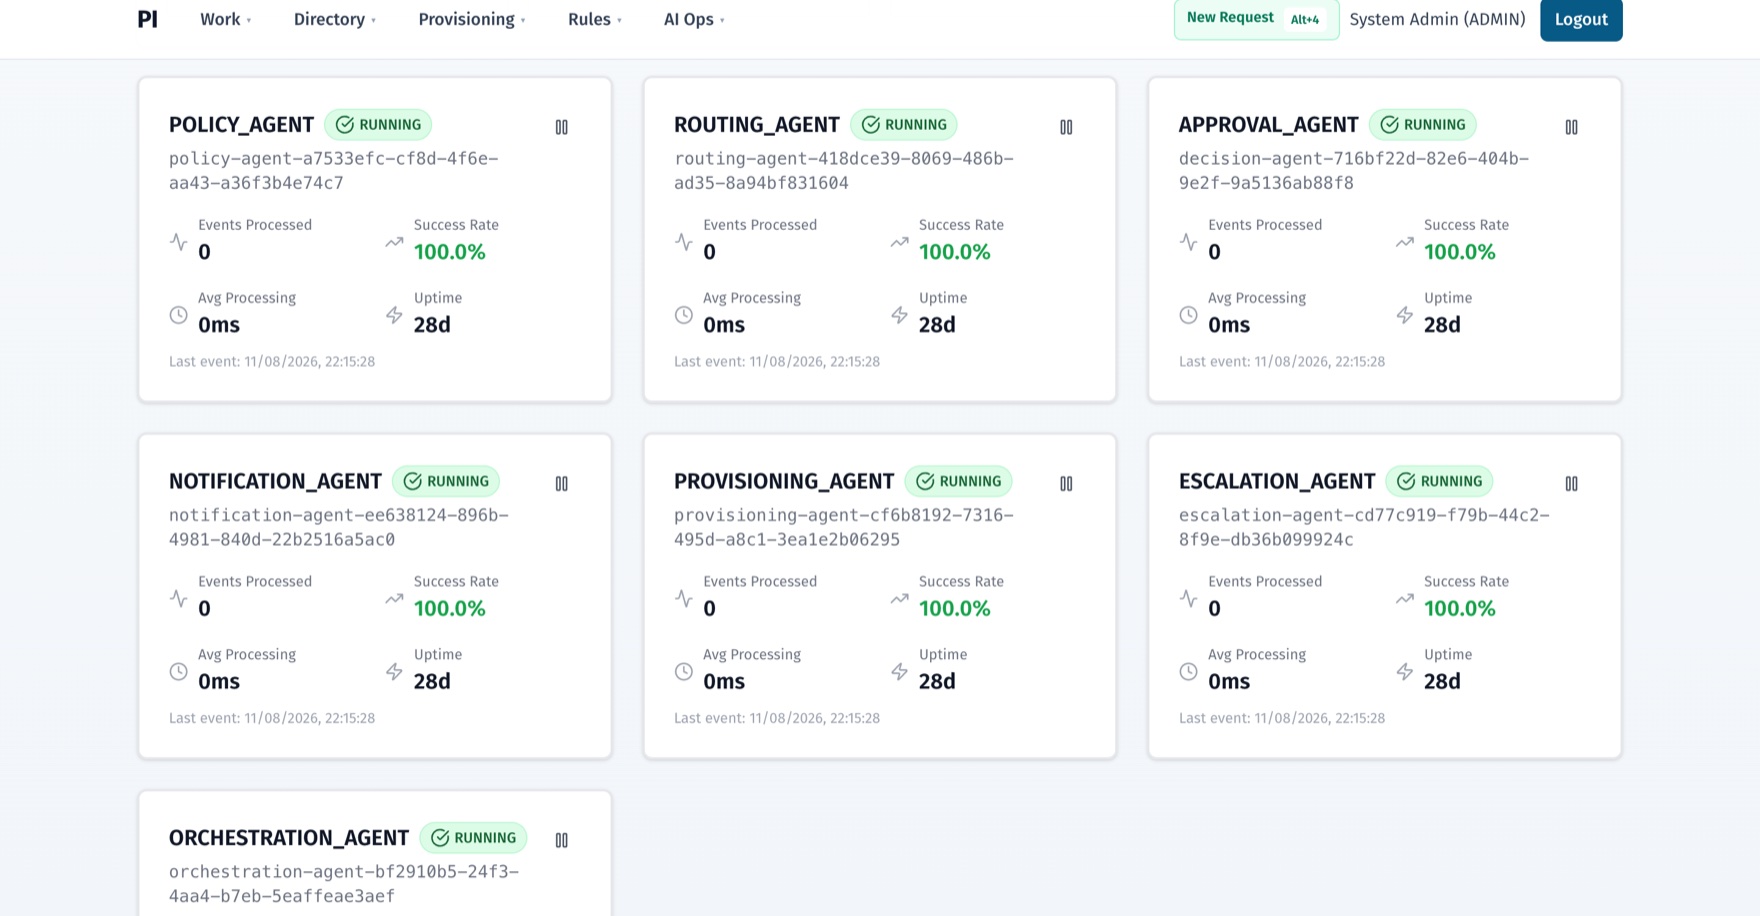Click ROUTING_AGENT success rate trend icon

click(899, 241)
